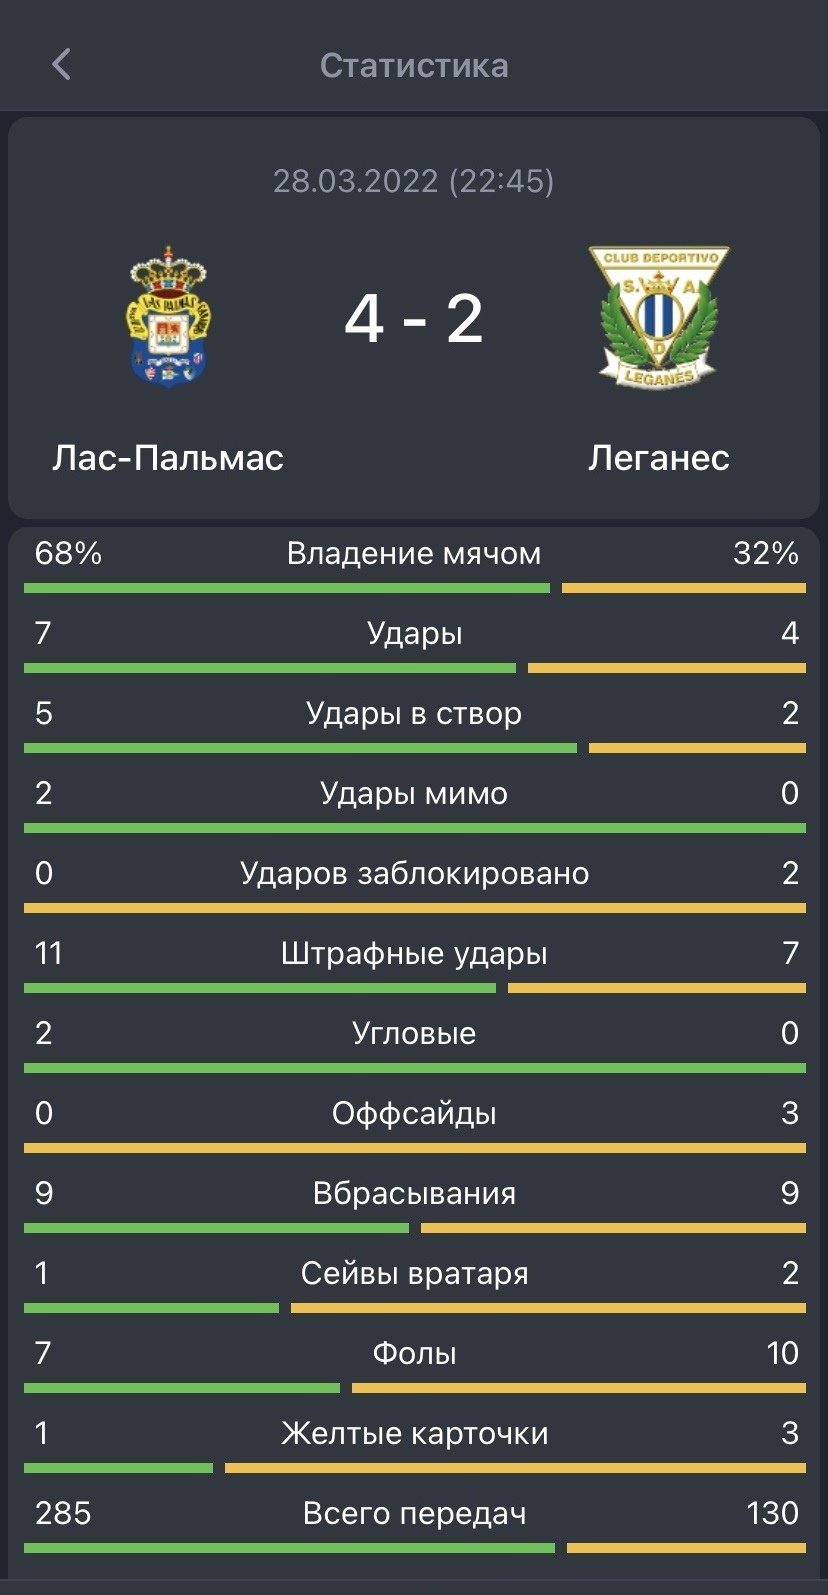Tap the Leganes club crest
Image resolution: width=828 pixels, height=1595 pixels.
click(658, 317)
